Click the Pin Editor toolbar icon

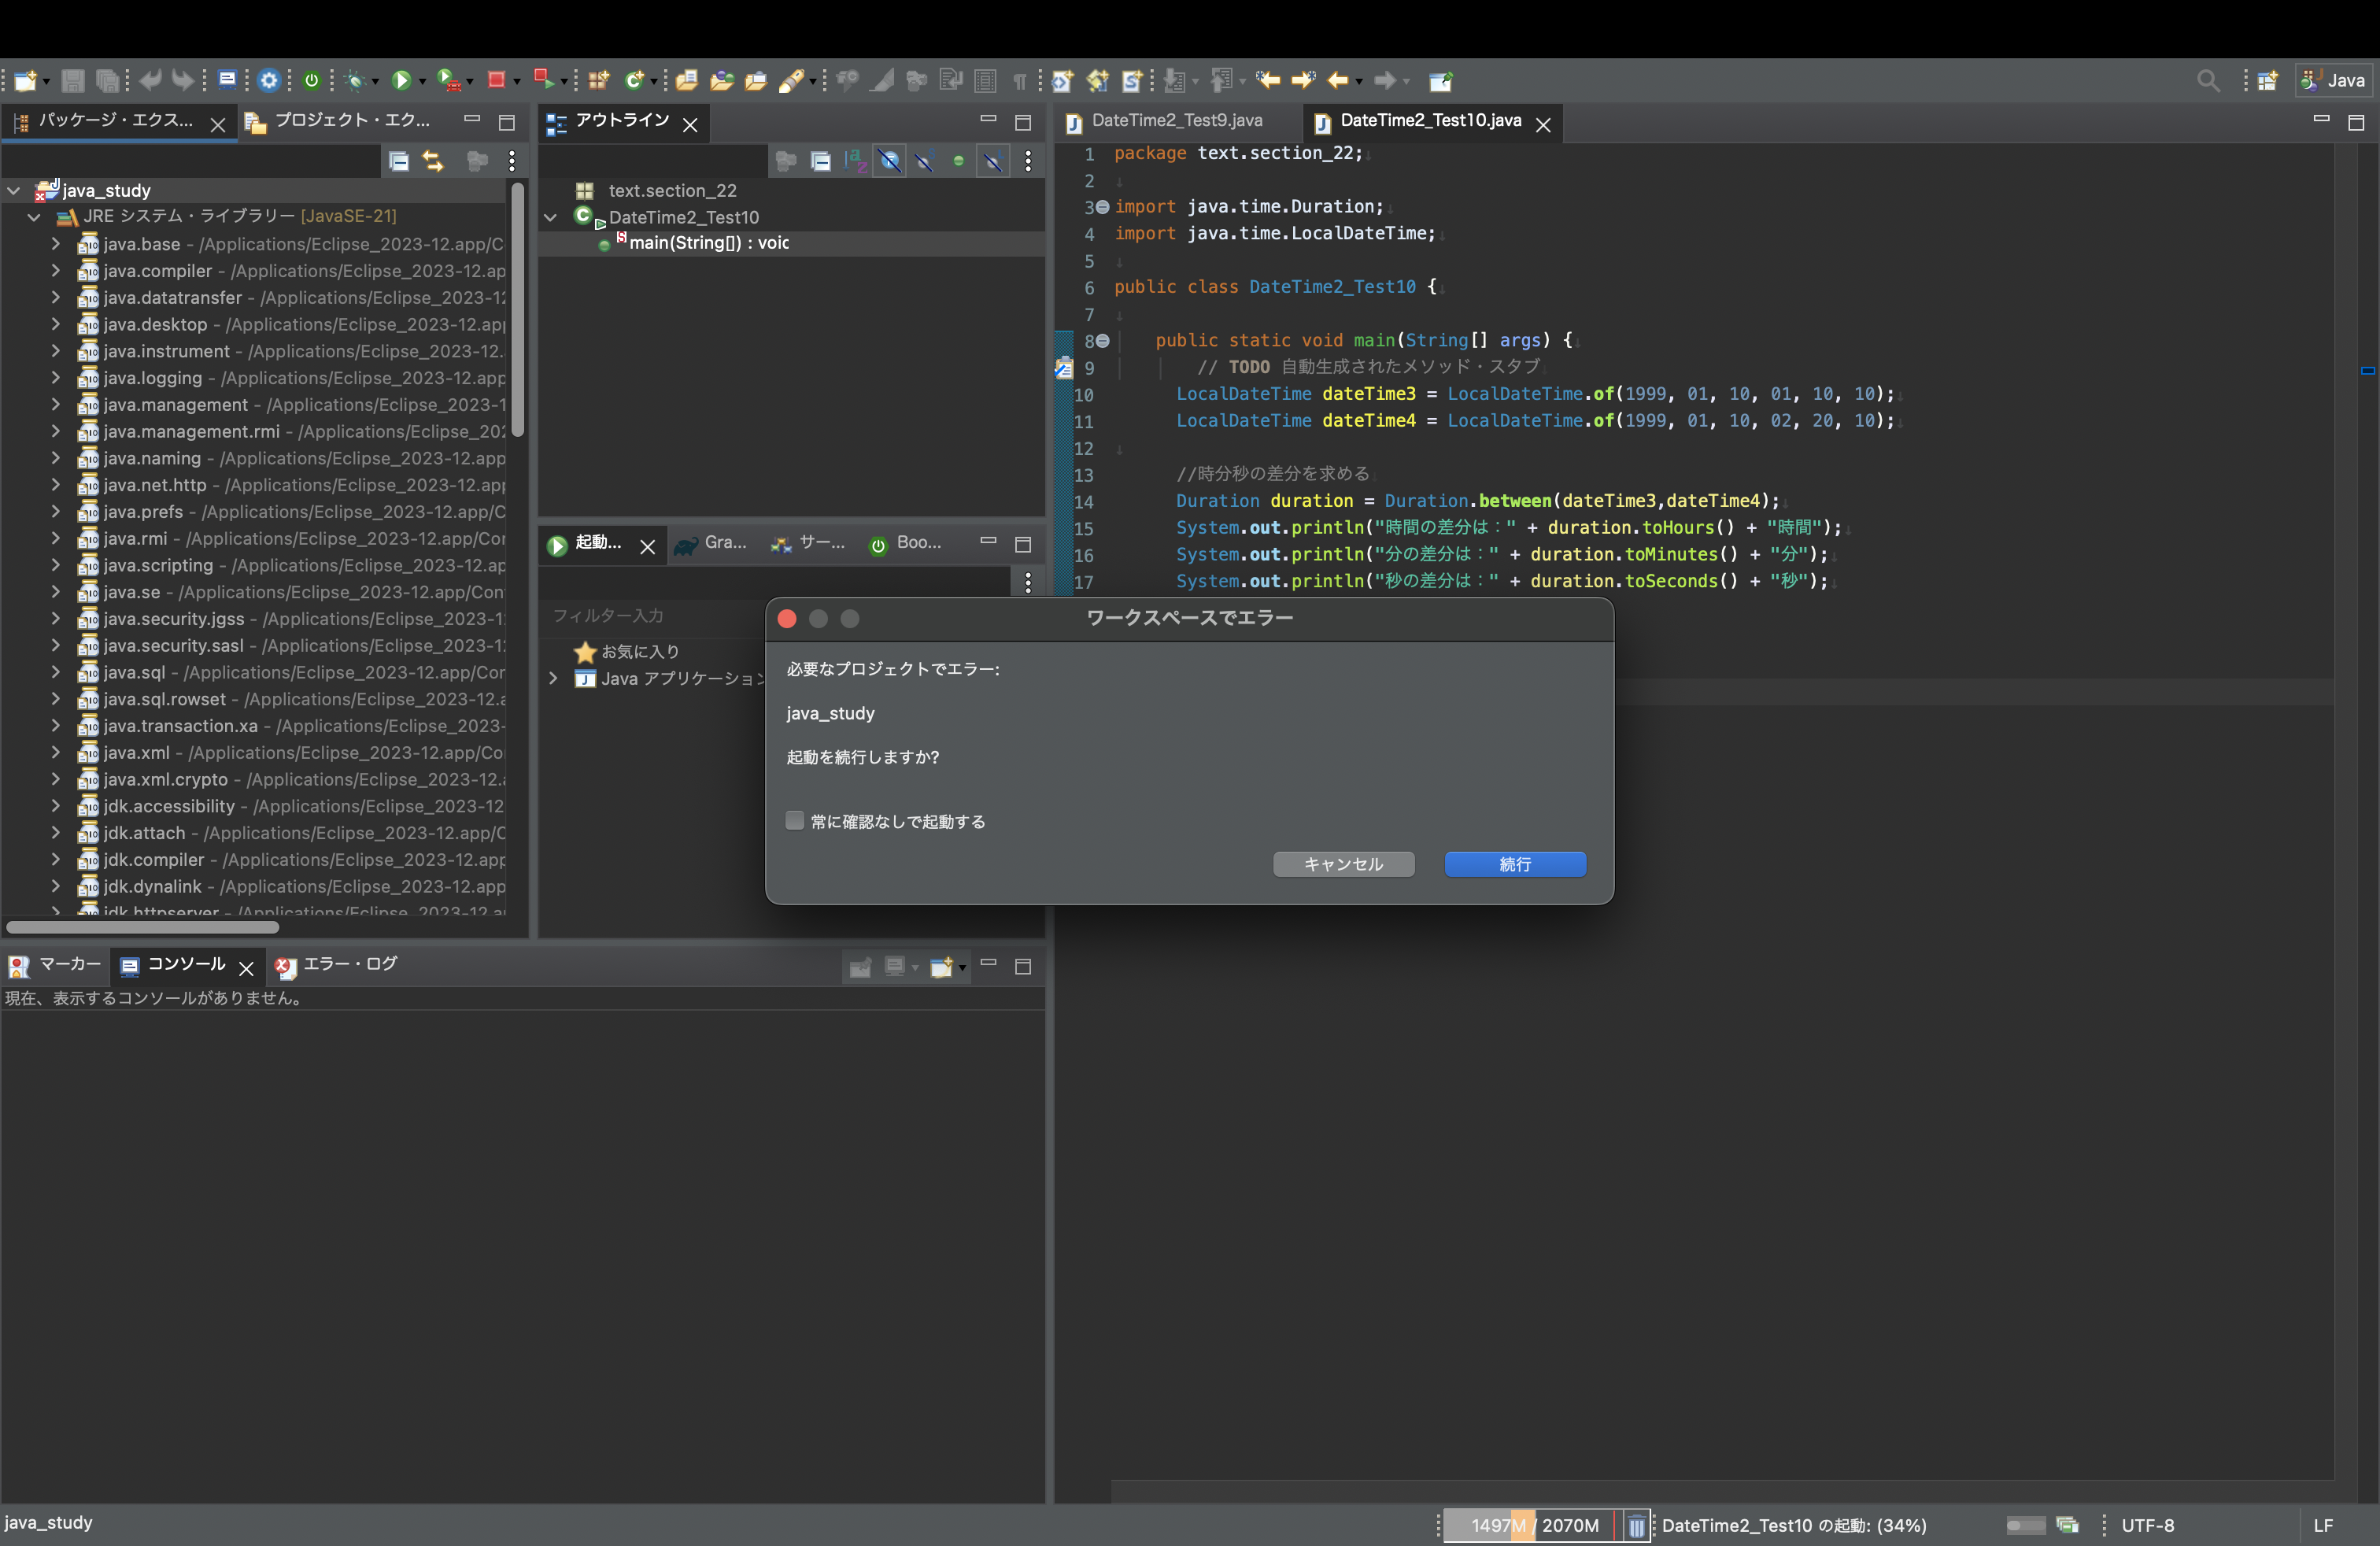(x=1440, y=81)
